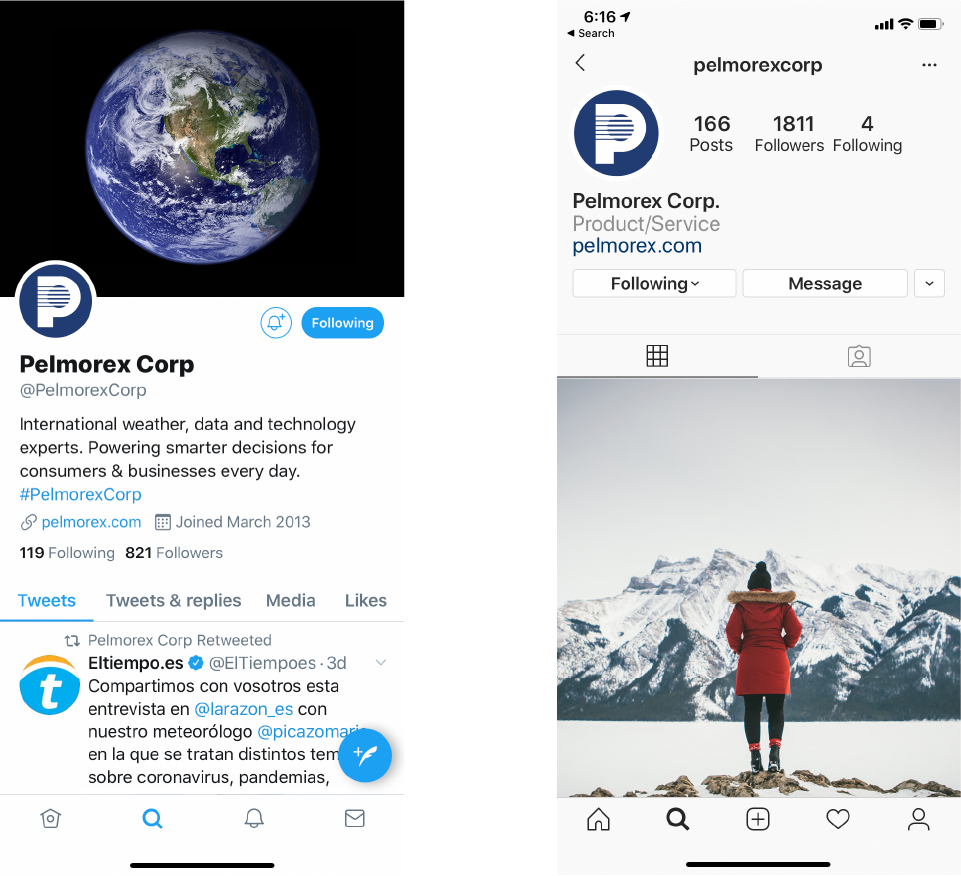Go to Instagram profile person icon
The height and width of the screenshot is (876, 961).
tap(918, 819)
